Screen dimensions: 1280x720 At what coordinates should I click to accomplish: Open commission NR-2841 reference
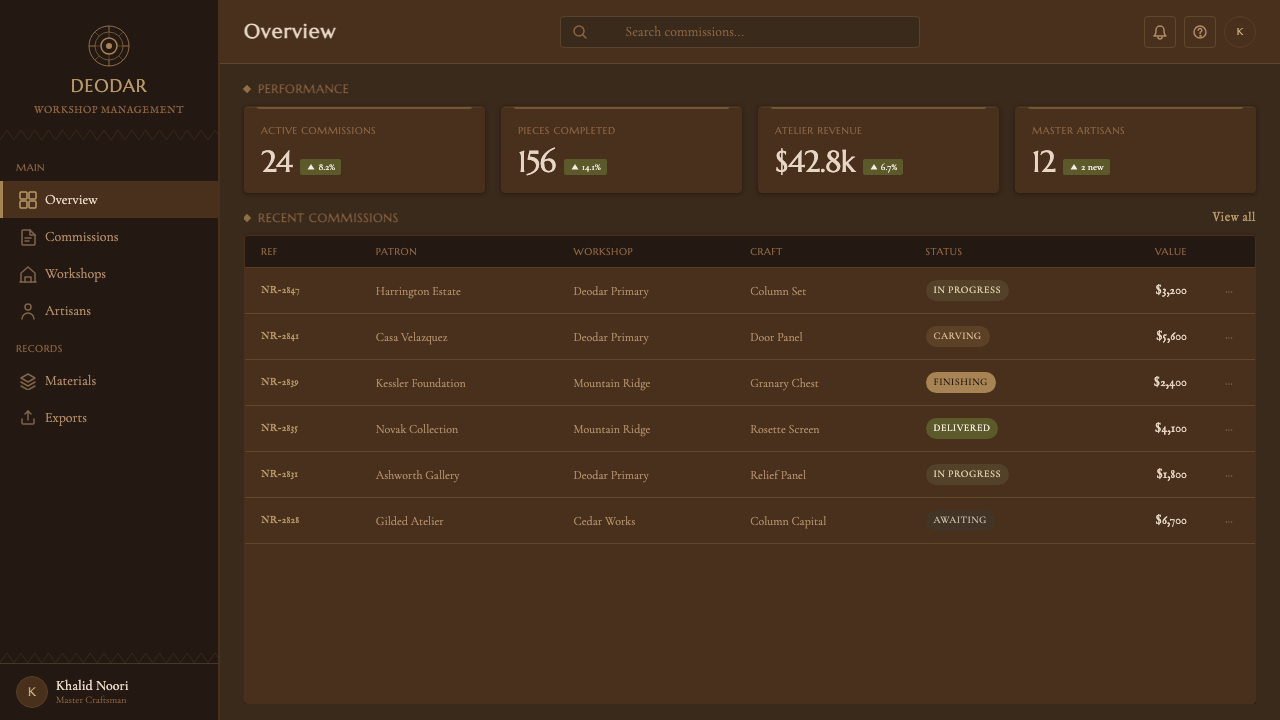click(280, 336)
